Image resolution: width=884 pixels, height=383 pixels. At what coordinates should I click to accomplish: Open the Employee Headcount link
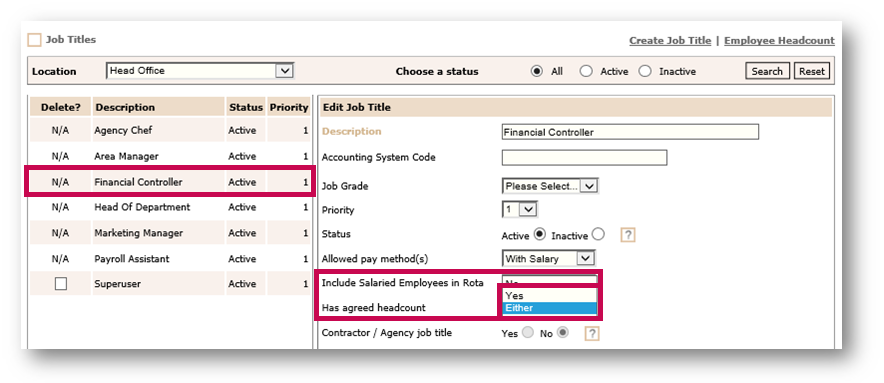pyautogui.click(x=779, y=41)
